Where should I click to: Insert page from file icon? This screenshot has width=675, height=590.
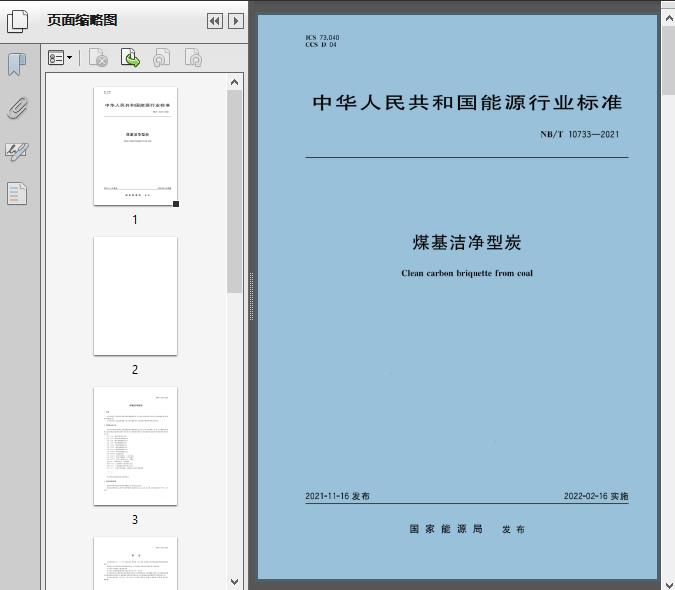tap(130, 58)
